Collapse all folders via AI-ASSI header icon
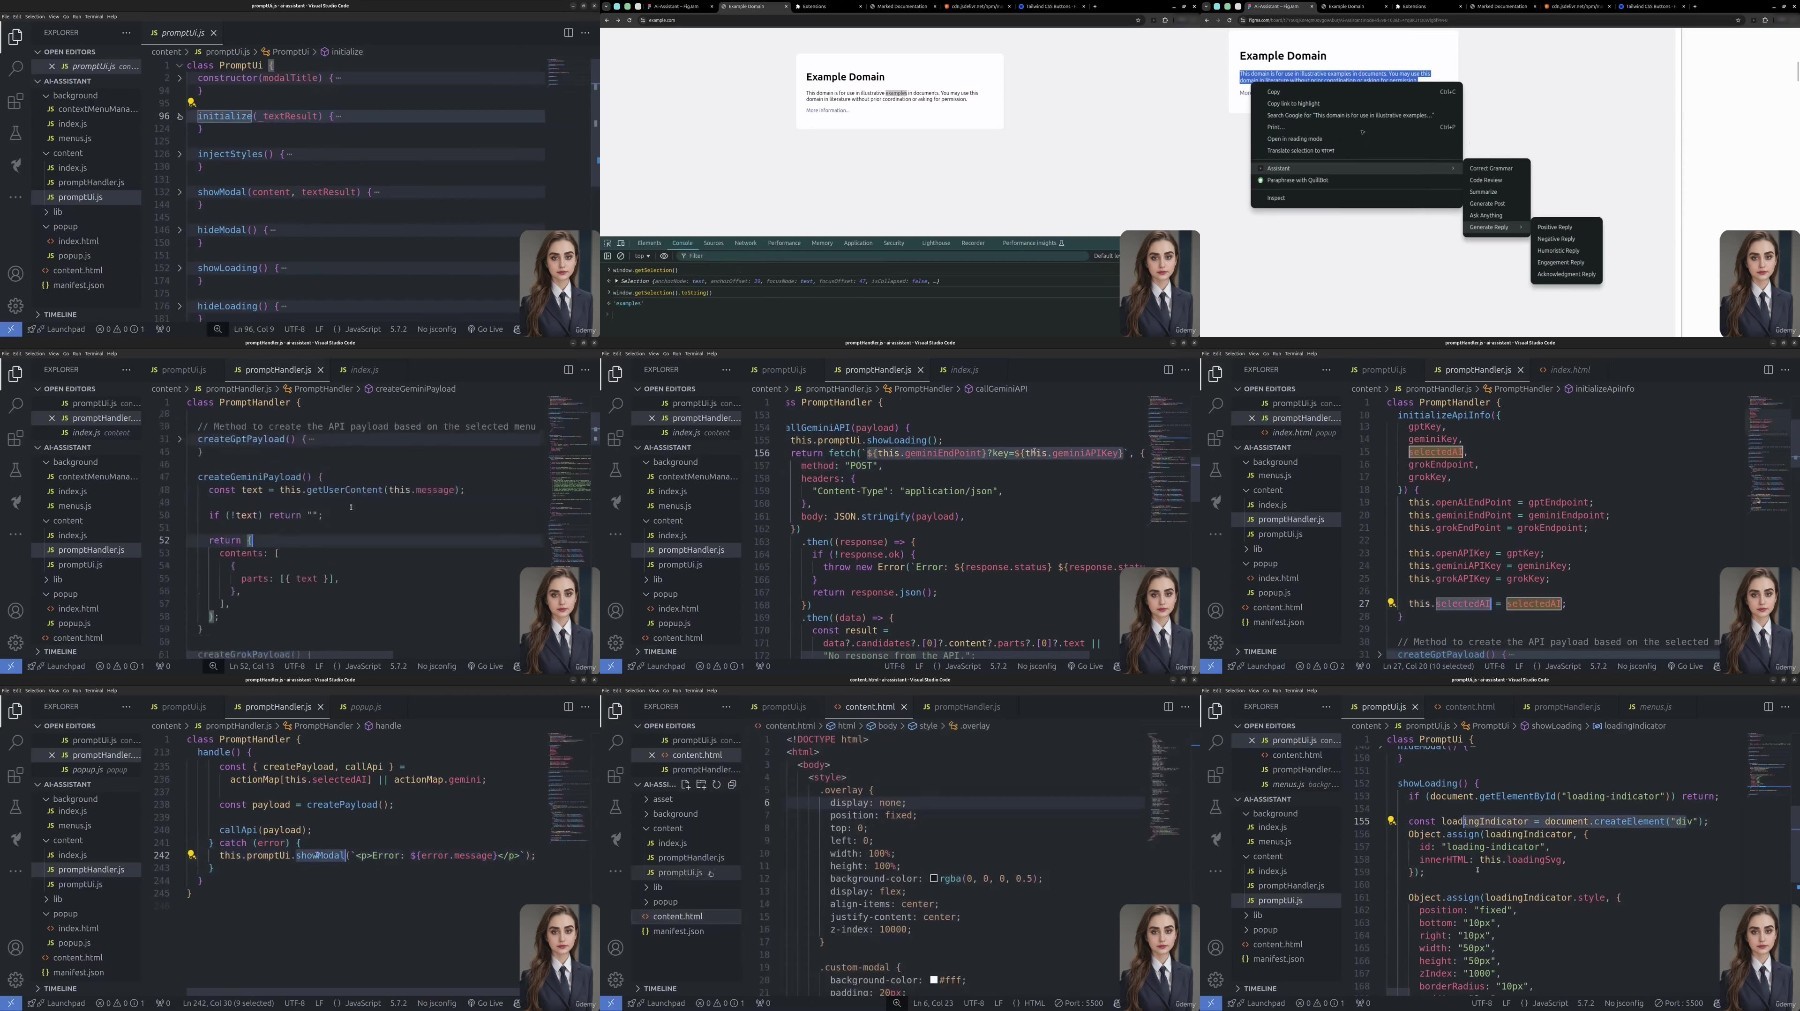Image resolution: width=1800 pixels, height=1011 pixels. coord(731,784)
